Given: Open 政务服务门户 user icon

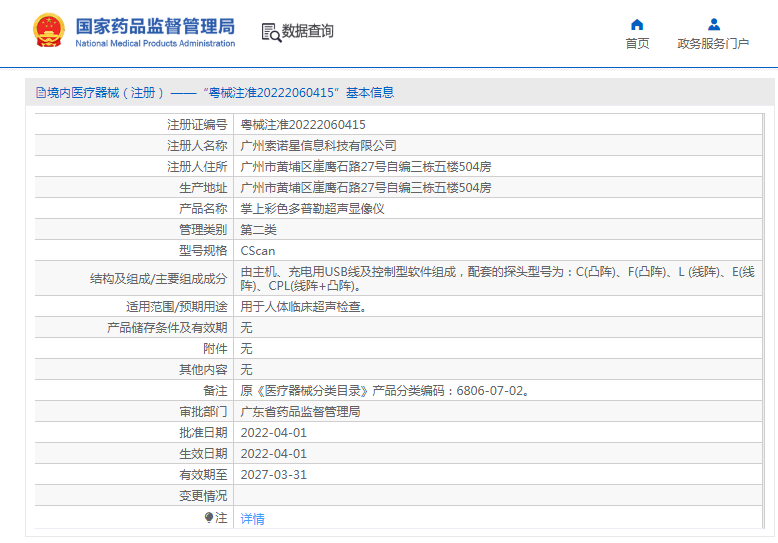Looking at the screenshot, I should tap(713, 24).
